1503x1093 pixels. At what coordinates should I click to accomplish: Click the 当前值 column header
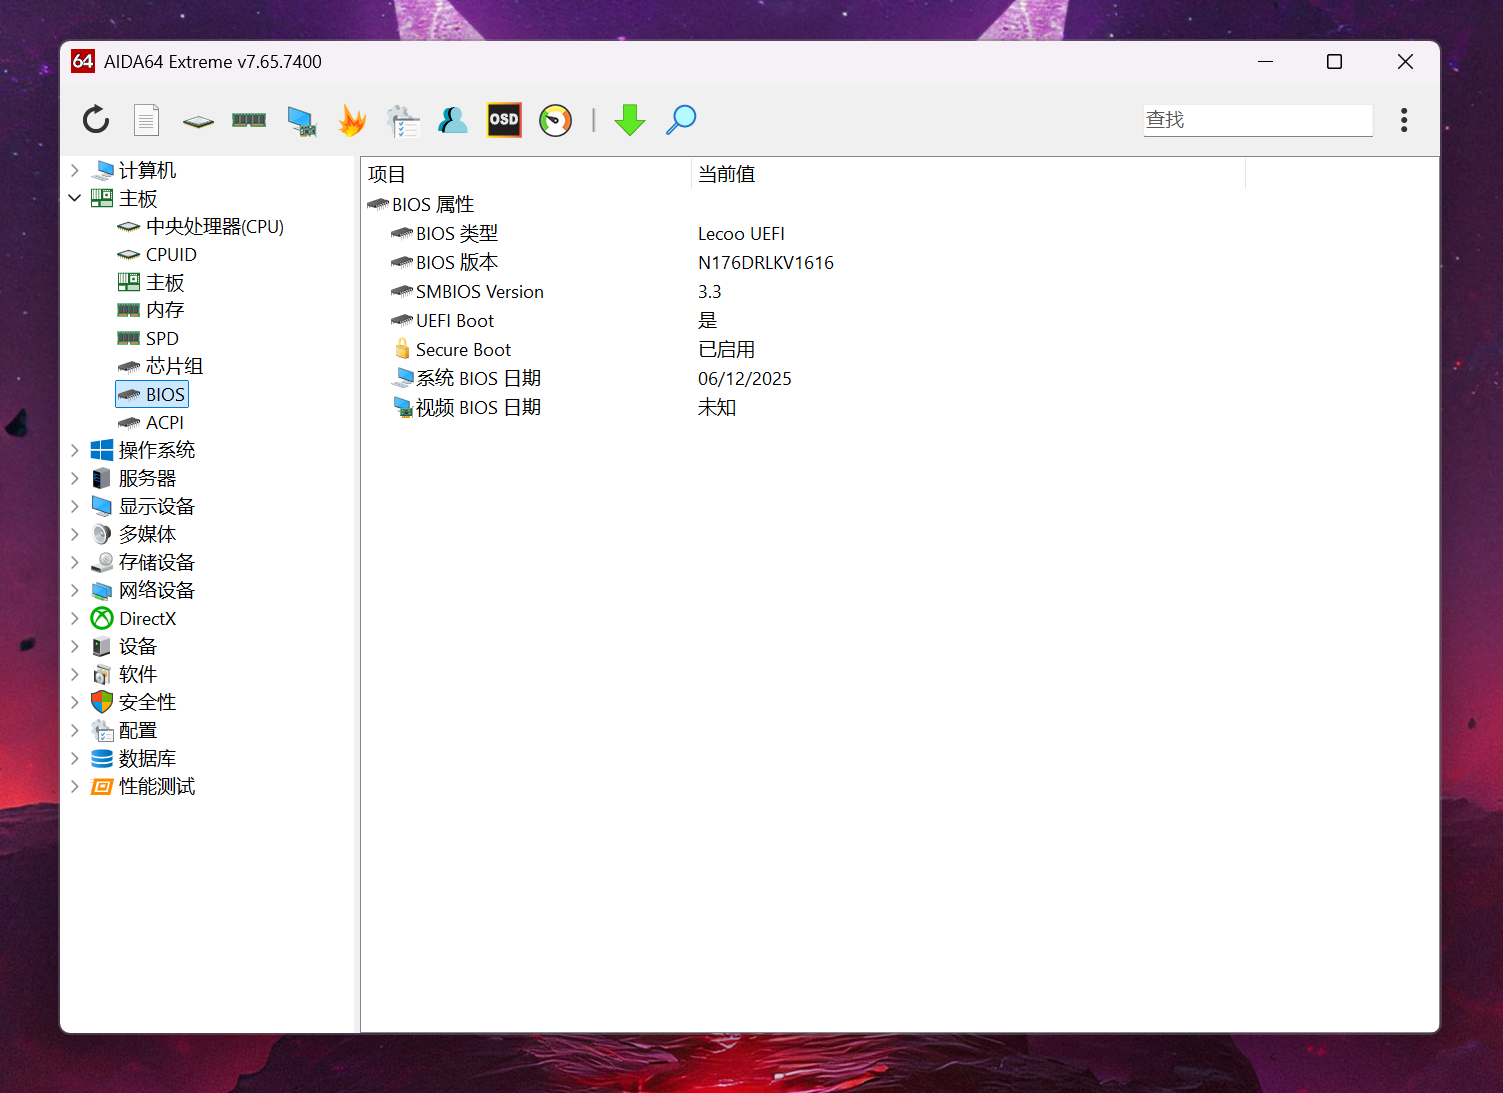968,174
